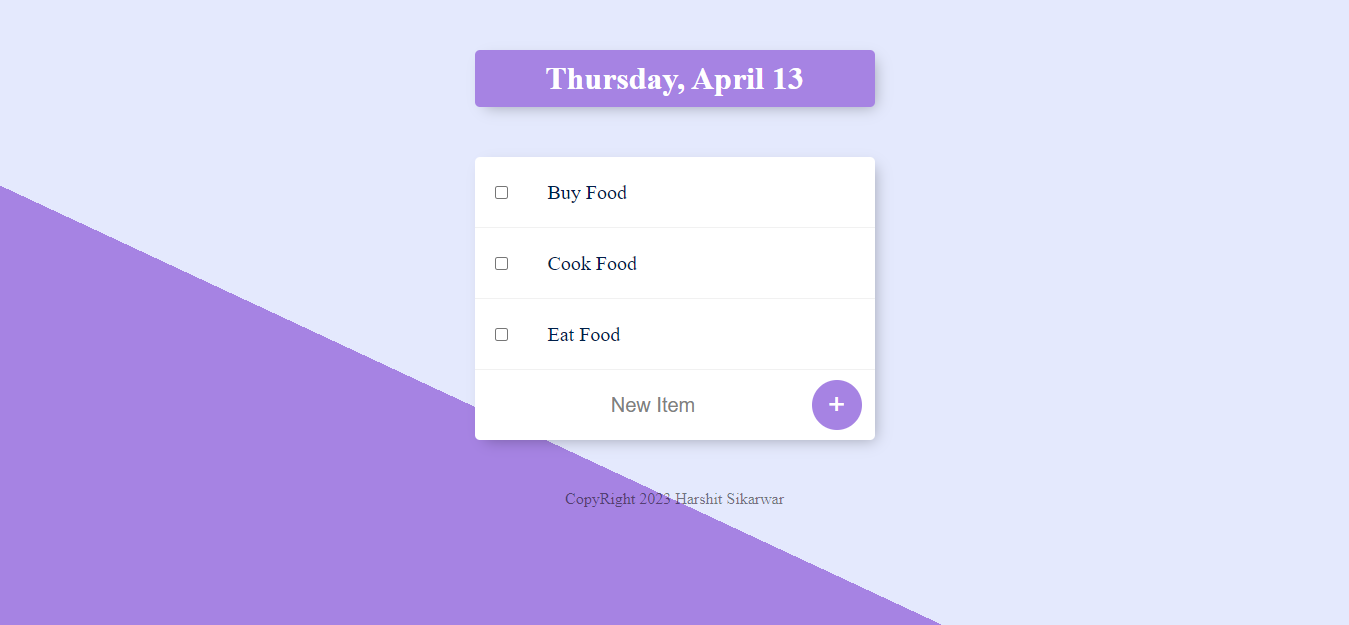
Task: Select the Cook Food task text
Action: pos(591,263)
